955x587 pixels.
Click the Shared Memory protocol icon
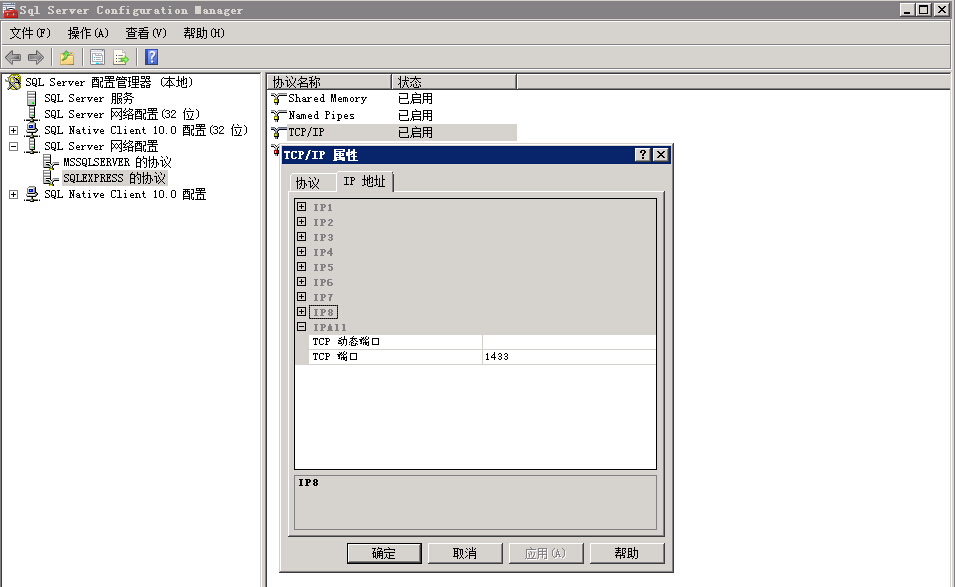tap(279, 99)
